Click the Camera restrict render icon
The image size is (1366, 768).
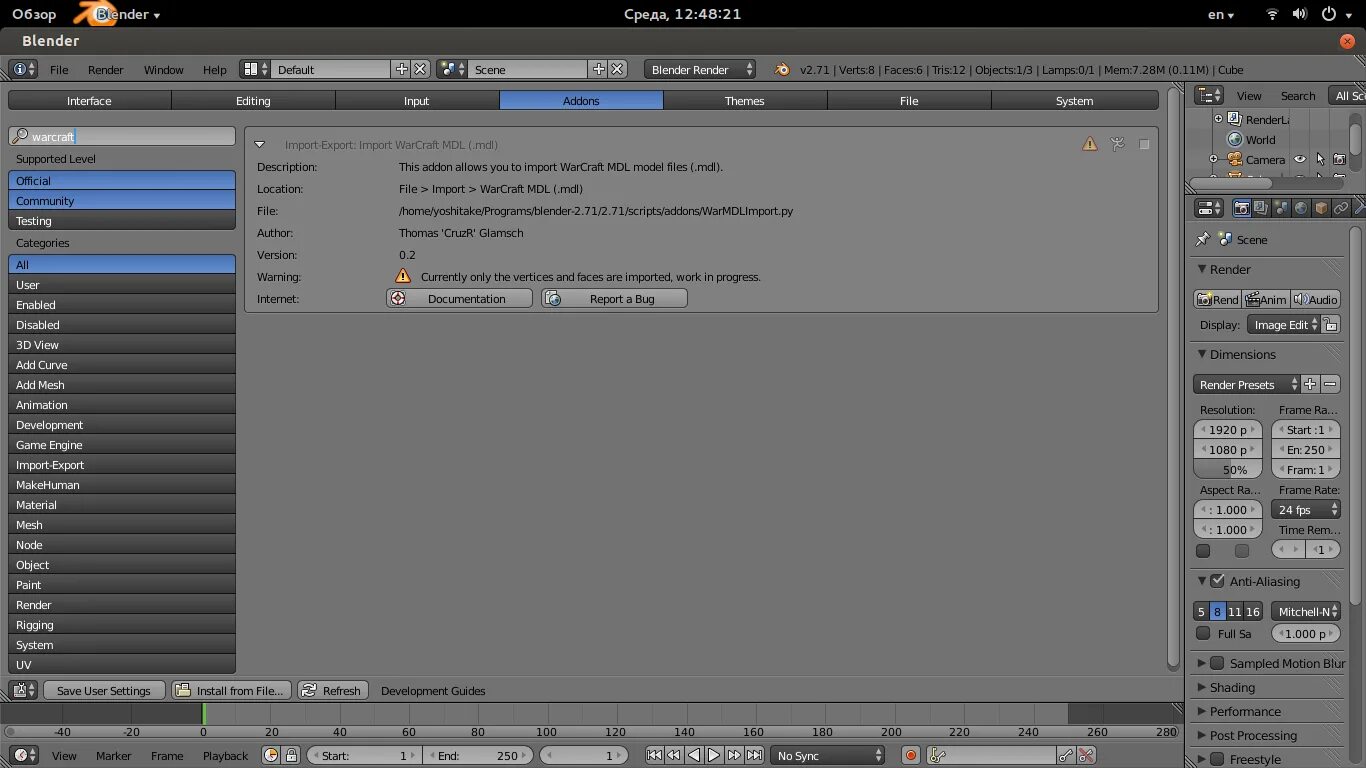point(1340,159)
